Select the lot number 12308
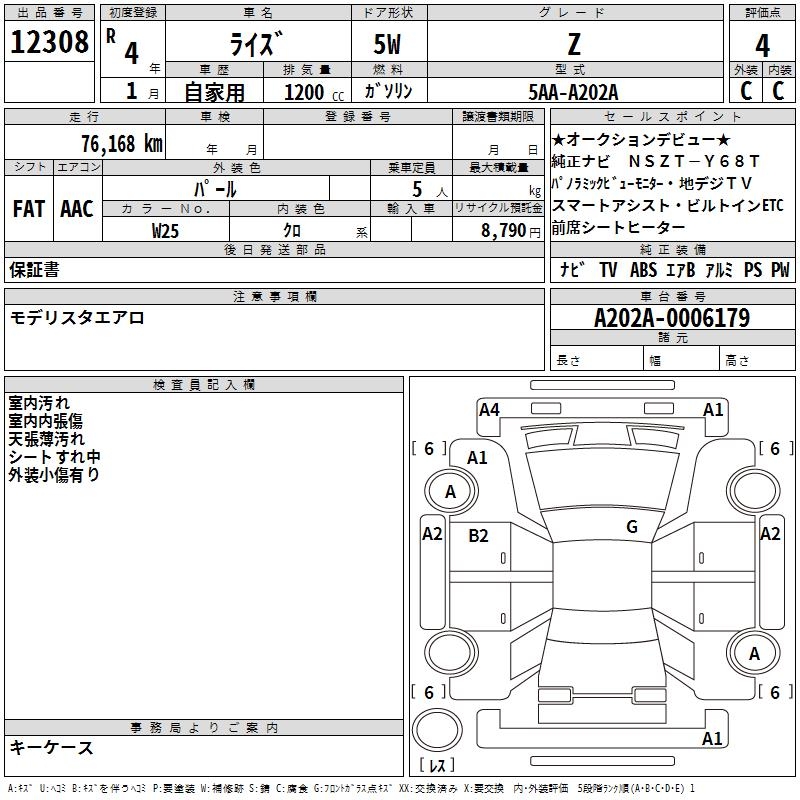The image size is (800, 800). point(49,42)
